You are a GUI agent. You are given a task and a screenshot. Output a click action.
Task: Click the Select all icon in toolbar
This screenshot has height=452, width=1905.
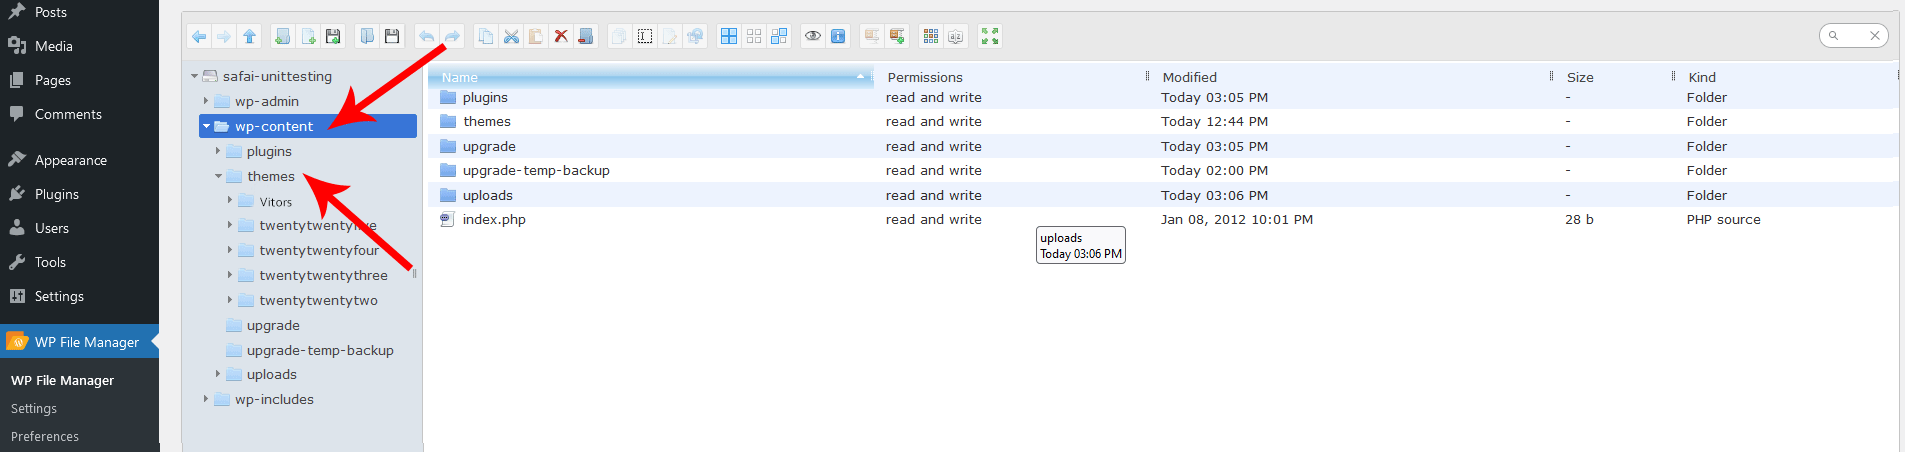(729, 37)
